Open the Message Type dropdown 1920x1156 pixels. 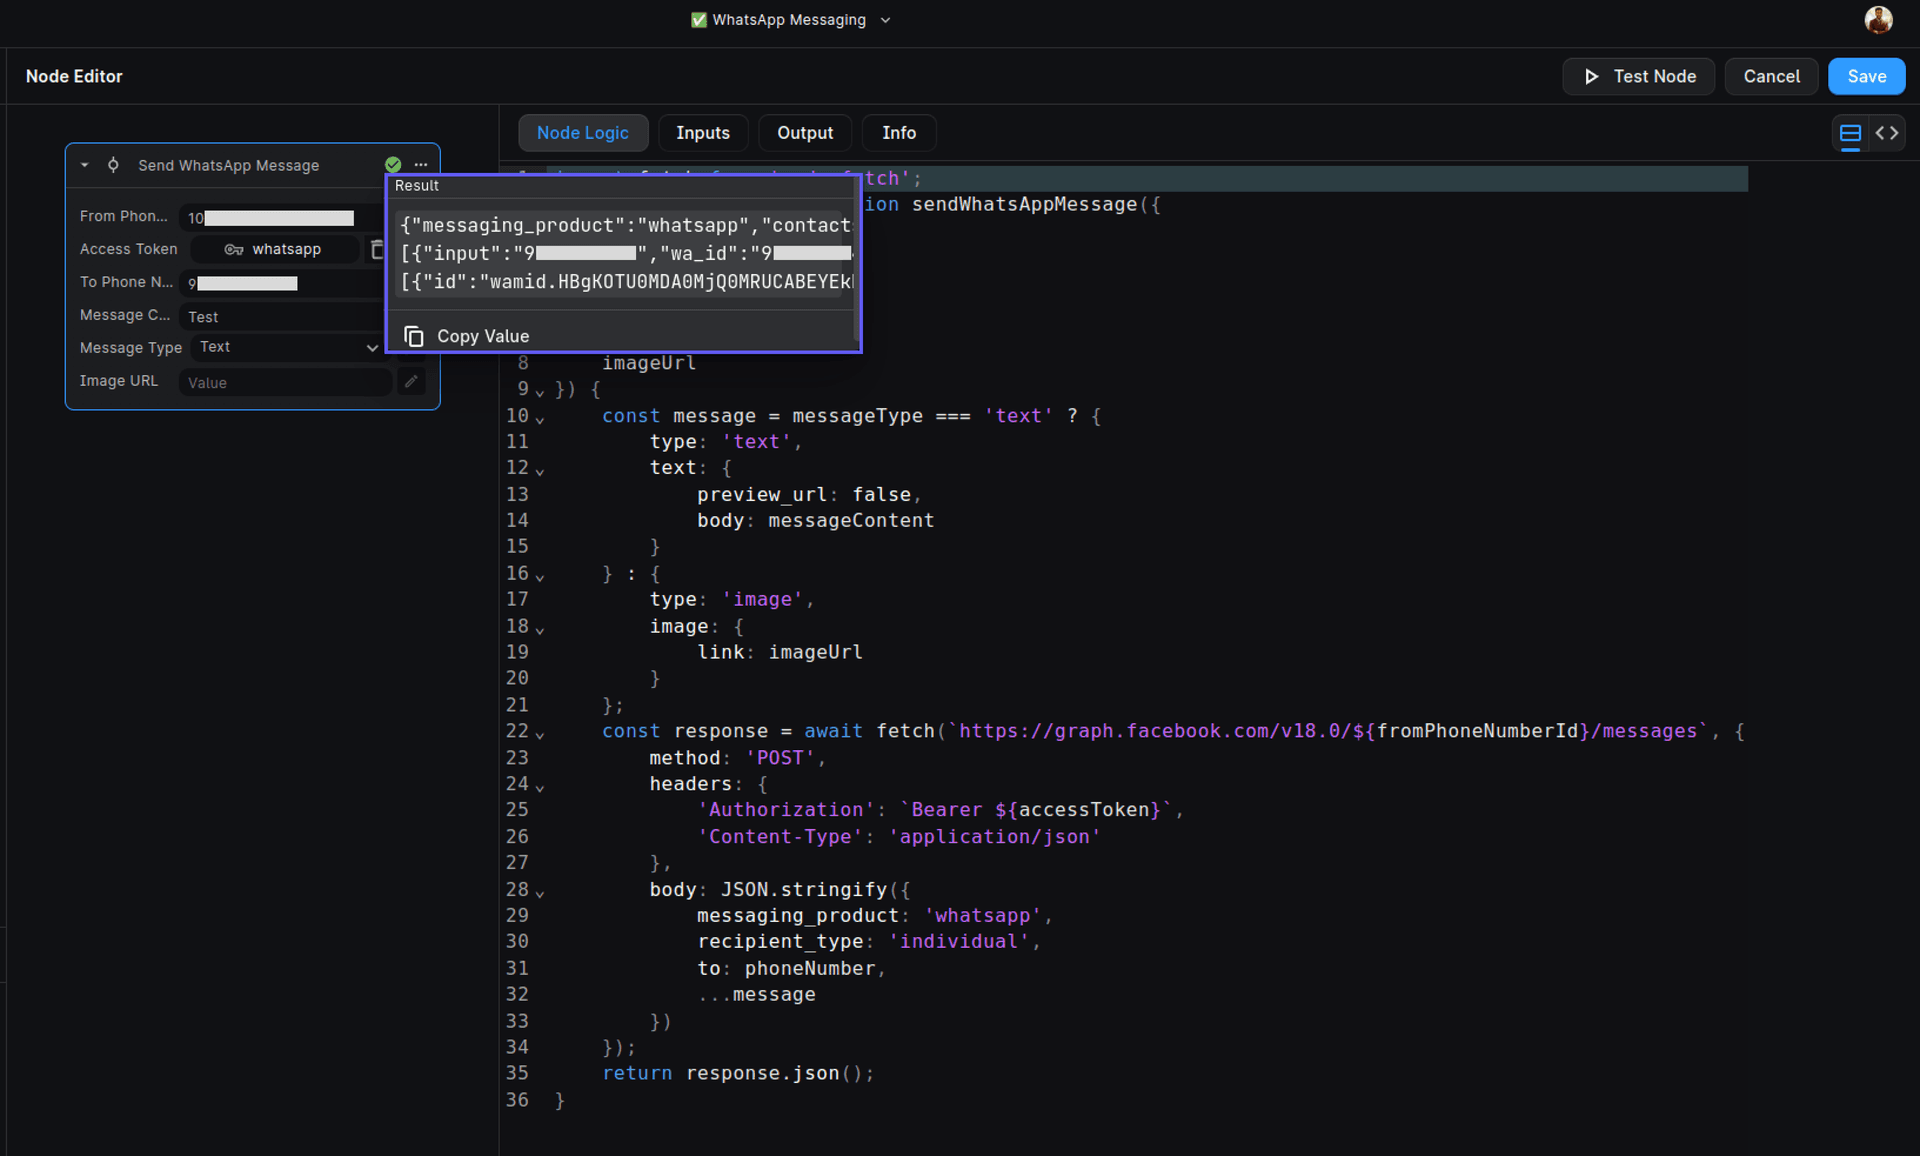coord(287,347)
